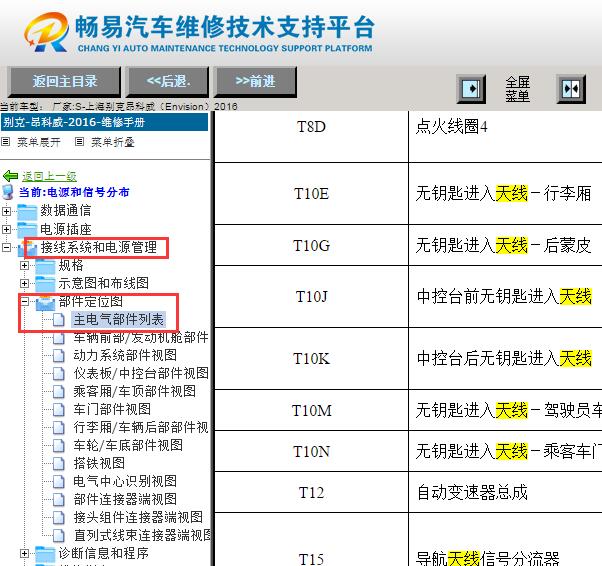Open 车辆前部/发动机舱部件 document
602x566 pixels.
(x=141, y=337)
